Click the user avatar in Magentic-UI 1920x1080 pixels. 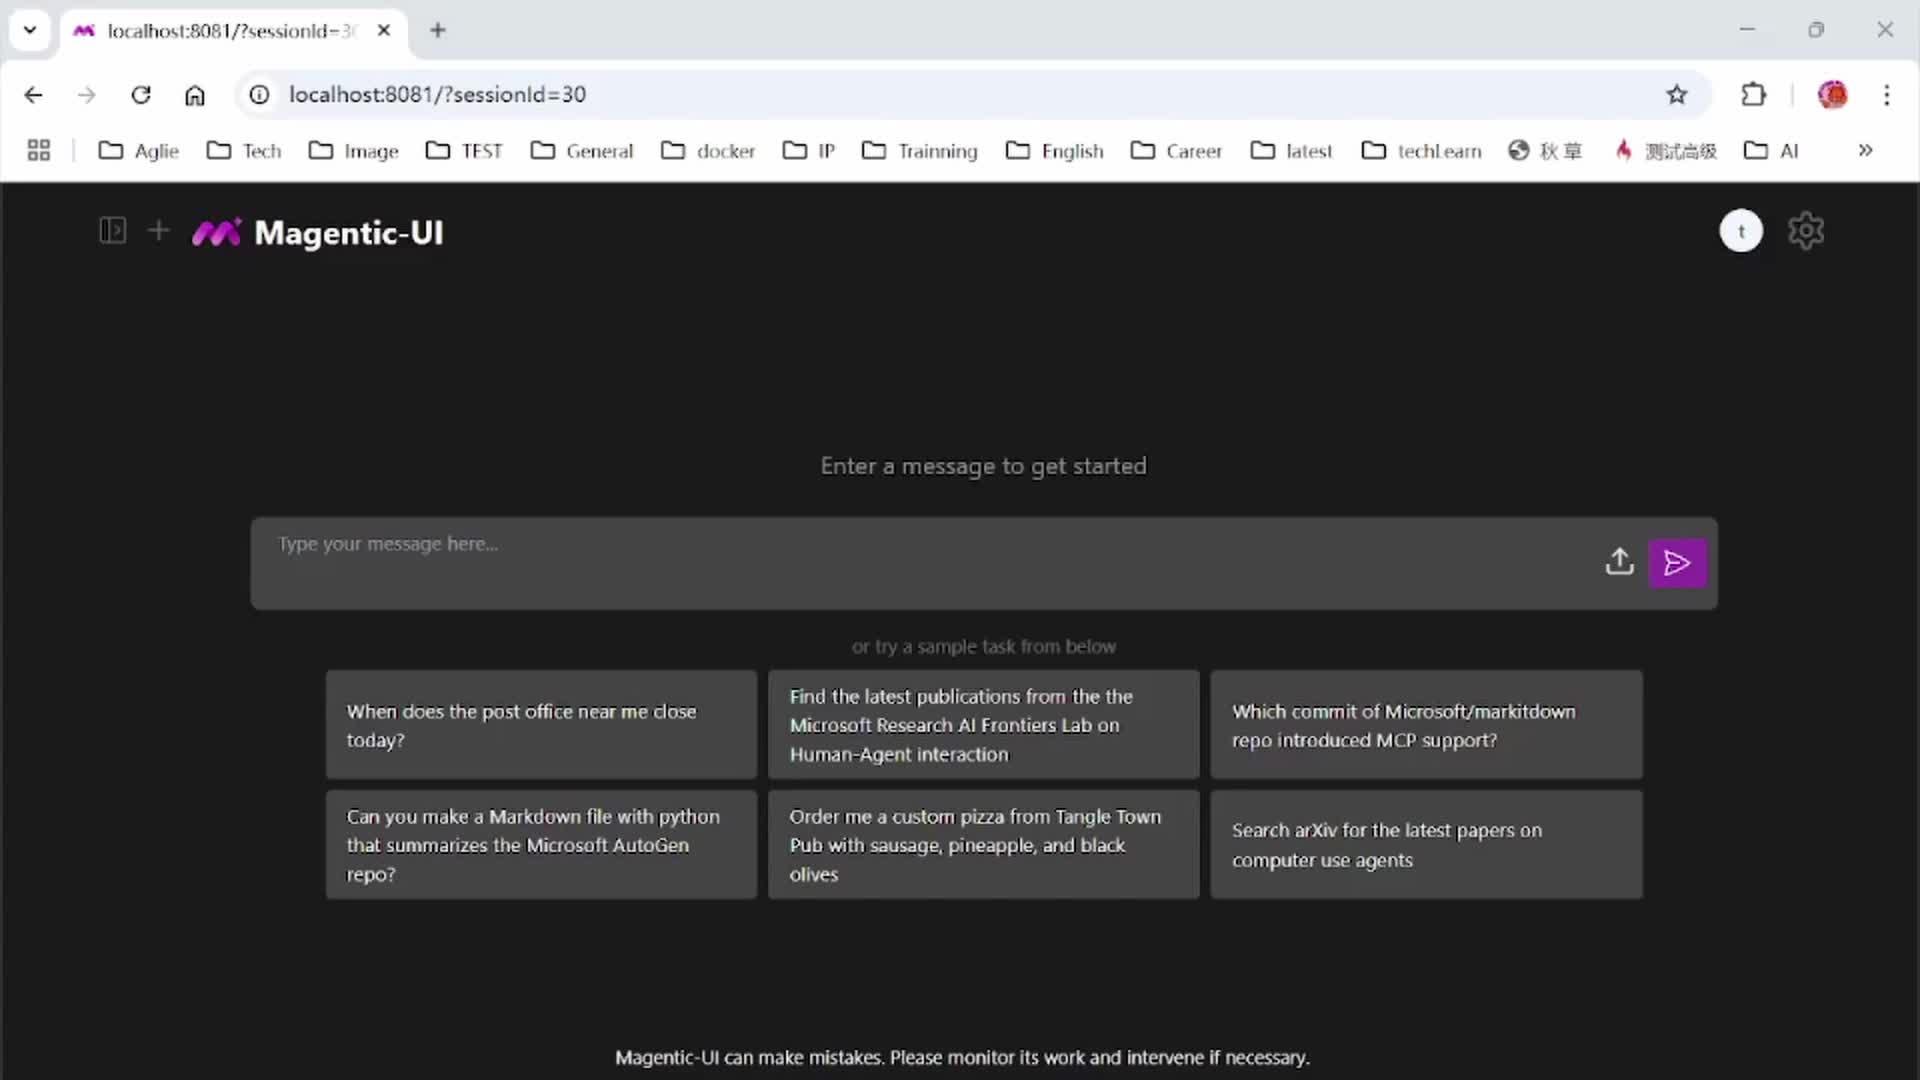(x=1741, y=230)
